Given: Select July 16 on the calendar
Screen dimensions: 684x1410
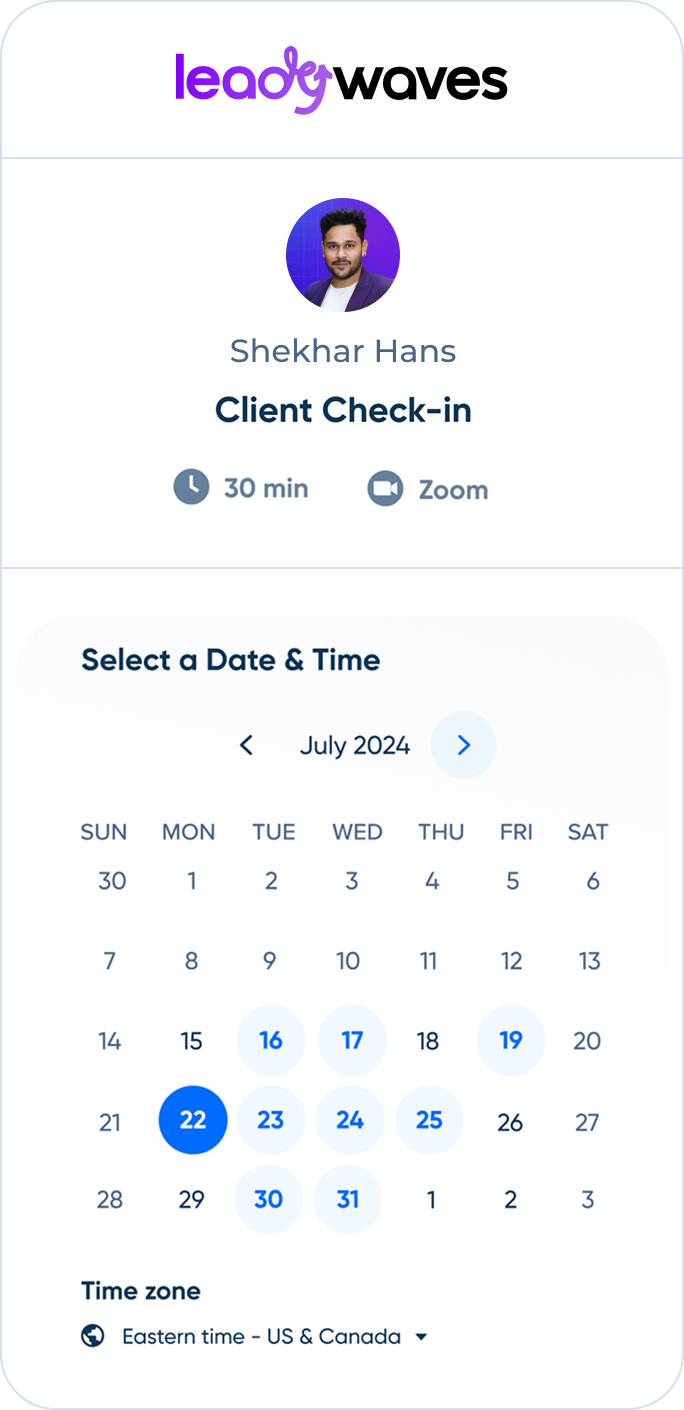Looking at the screenshot, I should 271,1040.
